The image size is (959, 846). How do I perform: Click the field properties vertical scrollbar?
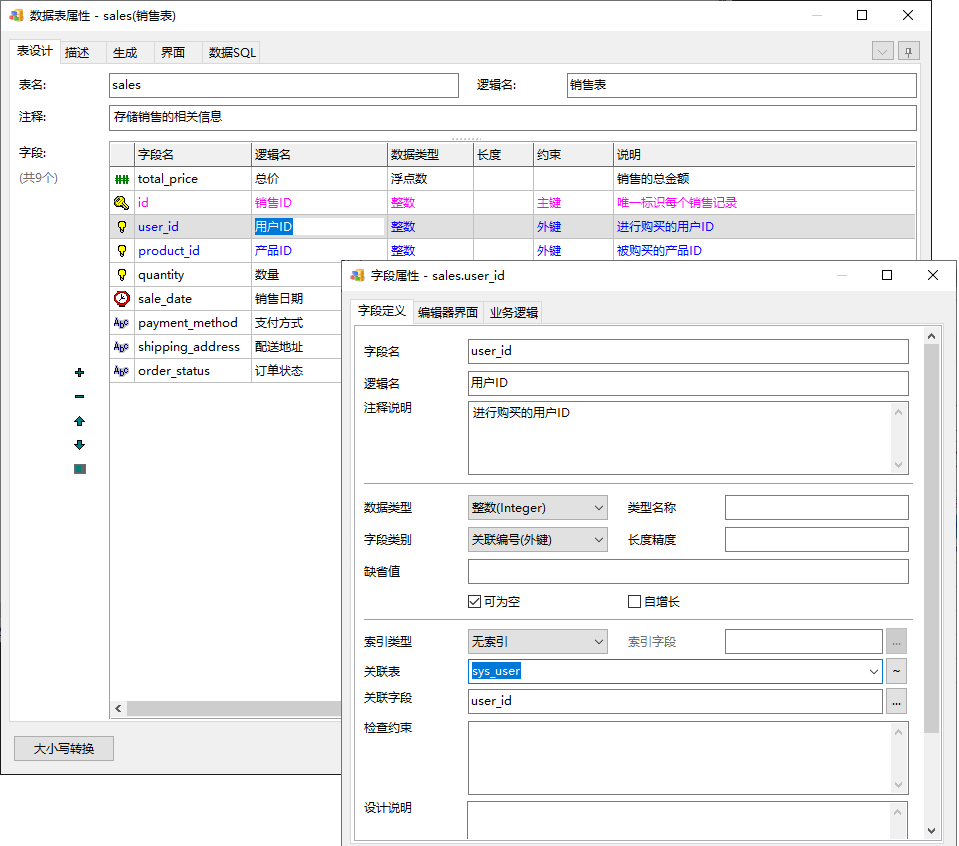(932, 540)
